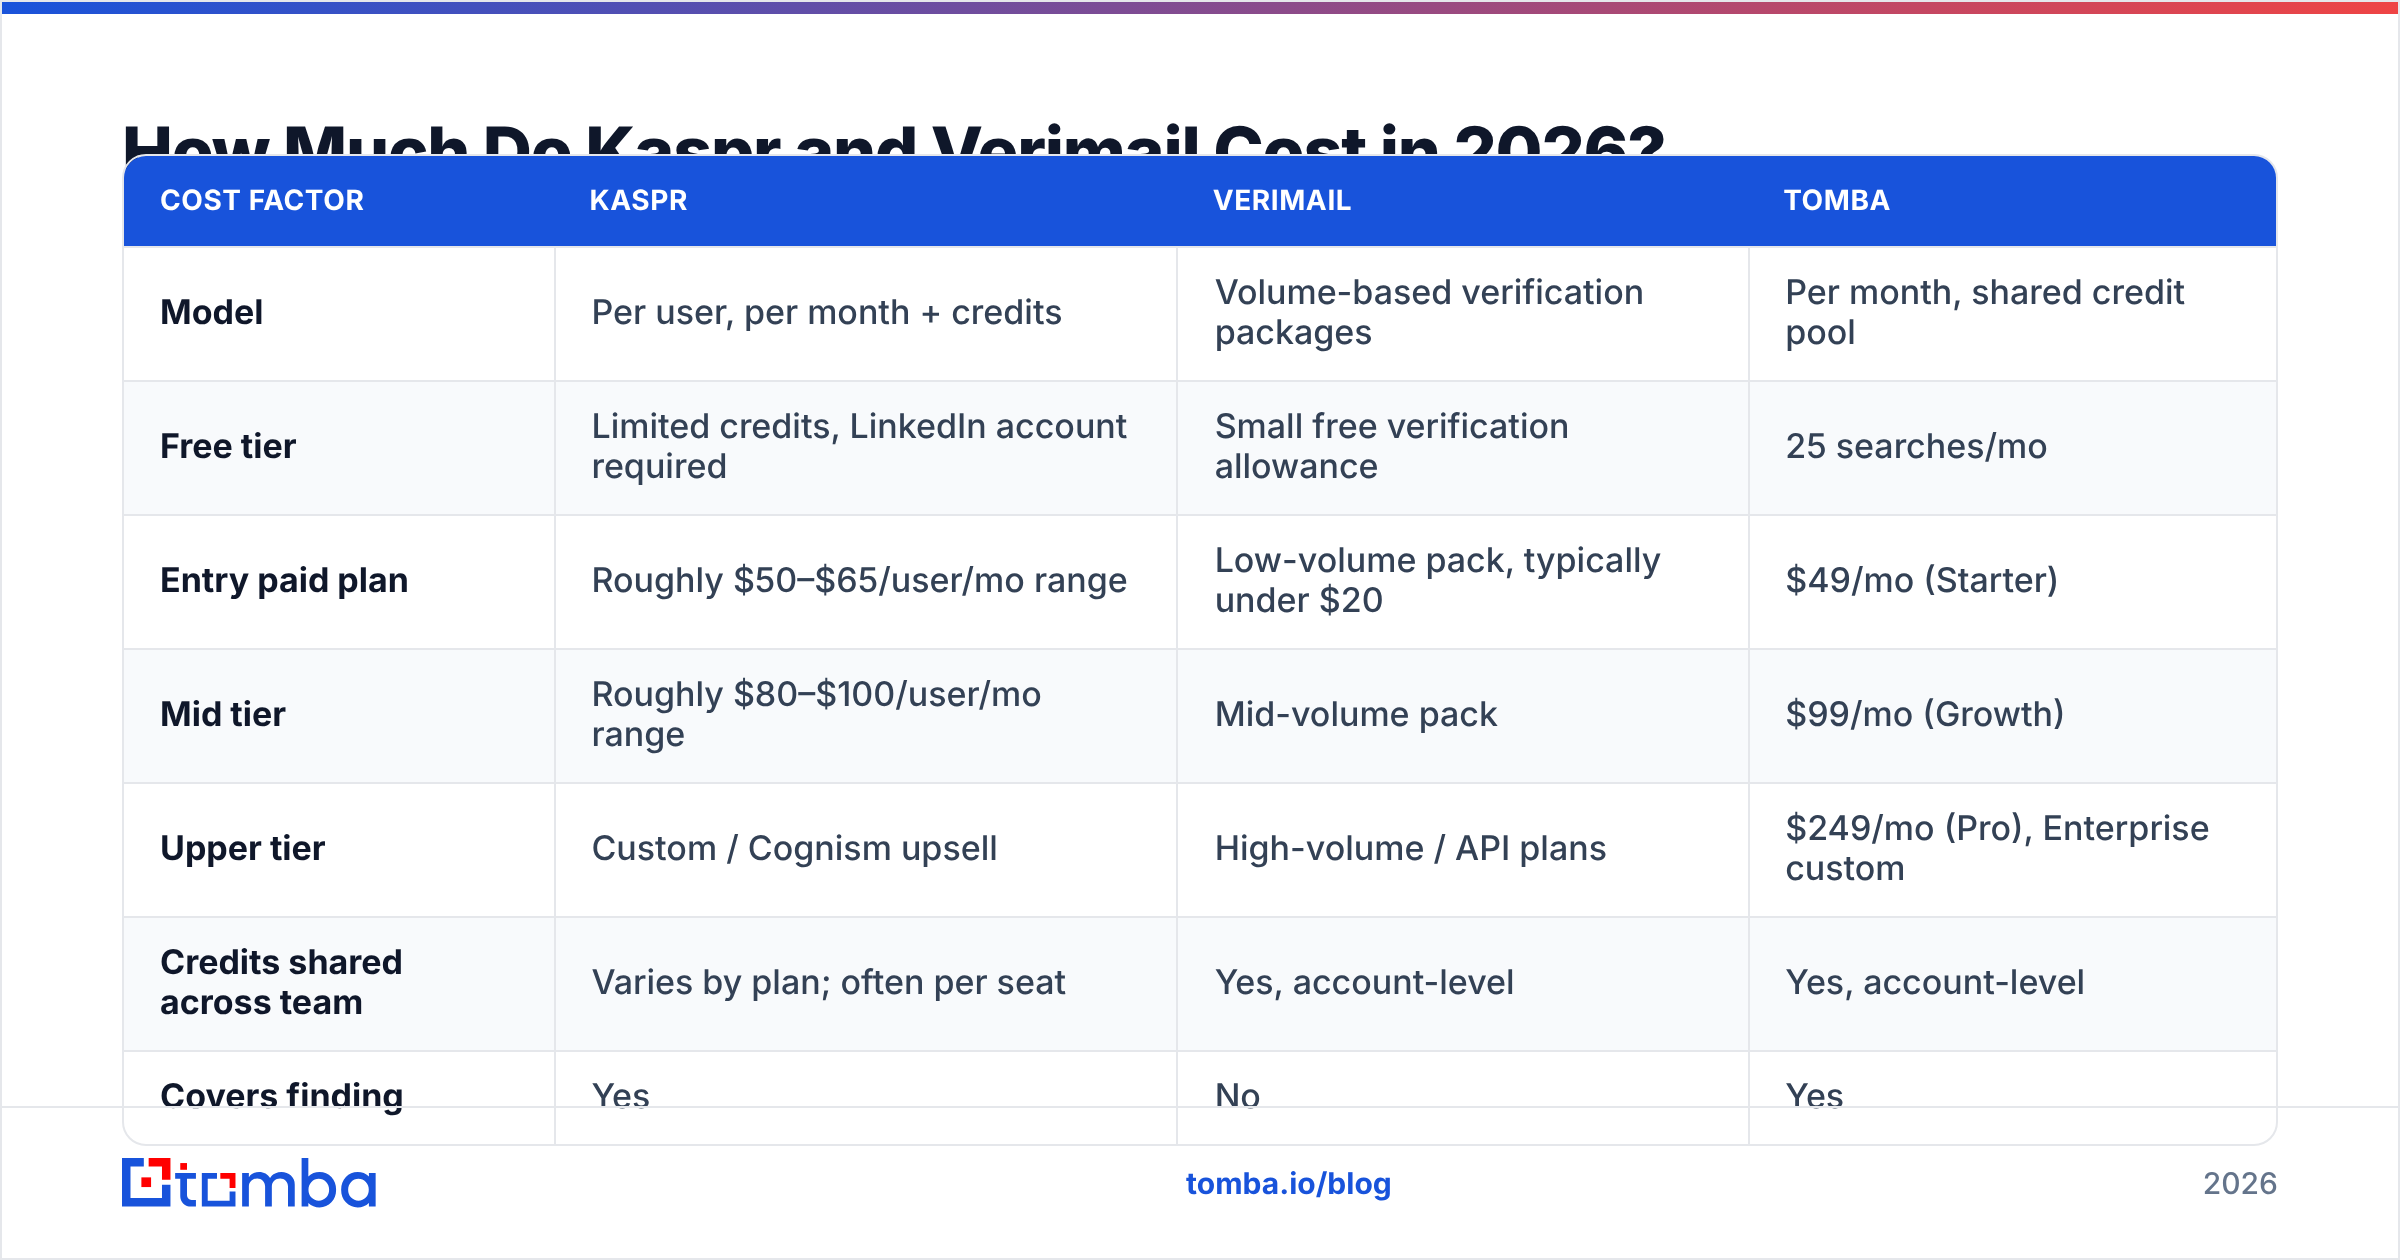Click the 'Free tier' row label
This screenshot has height=1260, width=2400.
pyautogui.click(x=228, y=447)
